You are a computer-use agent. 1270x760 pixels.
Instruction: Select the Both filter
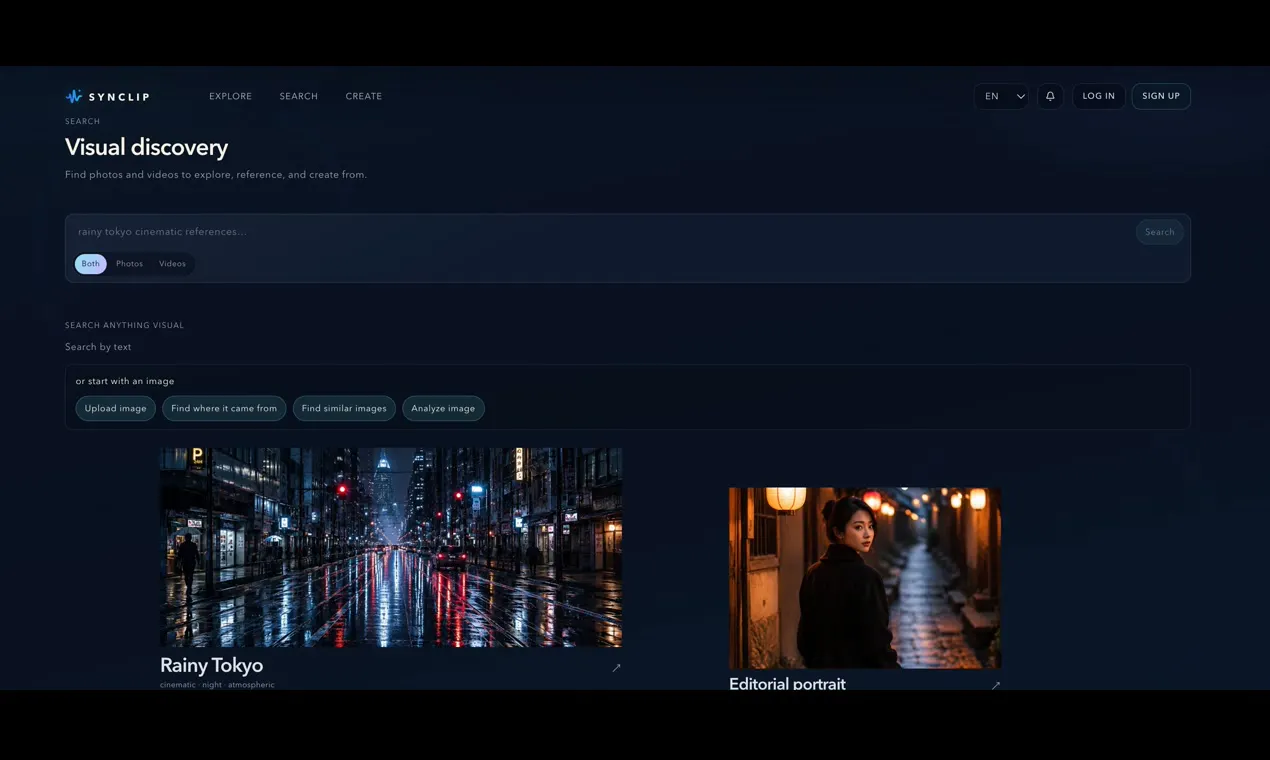click(x=91, y=264)
